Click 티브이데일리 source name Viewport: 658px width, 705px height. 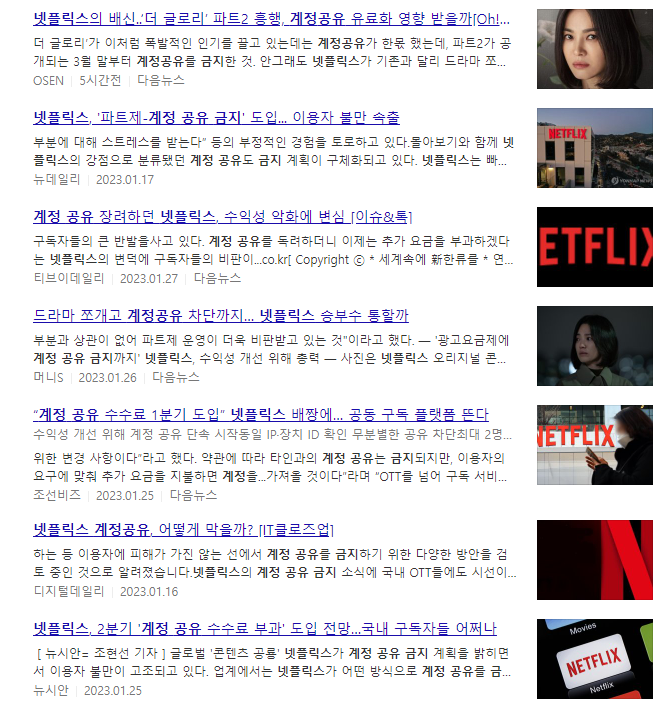(x=69, y=278)
